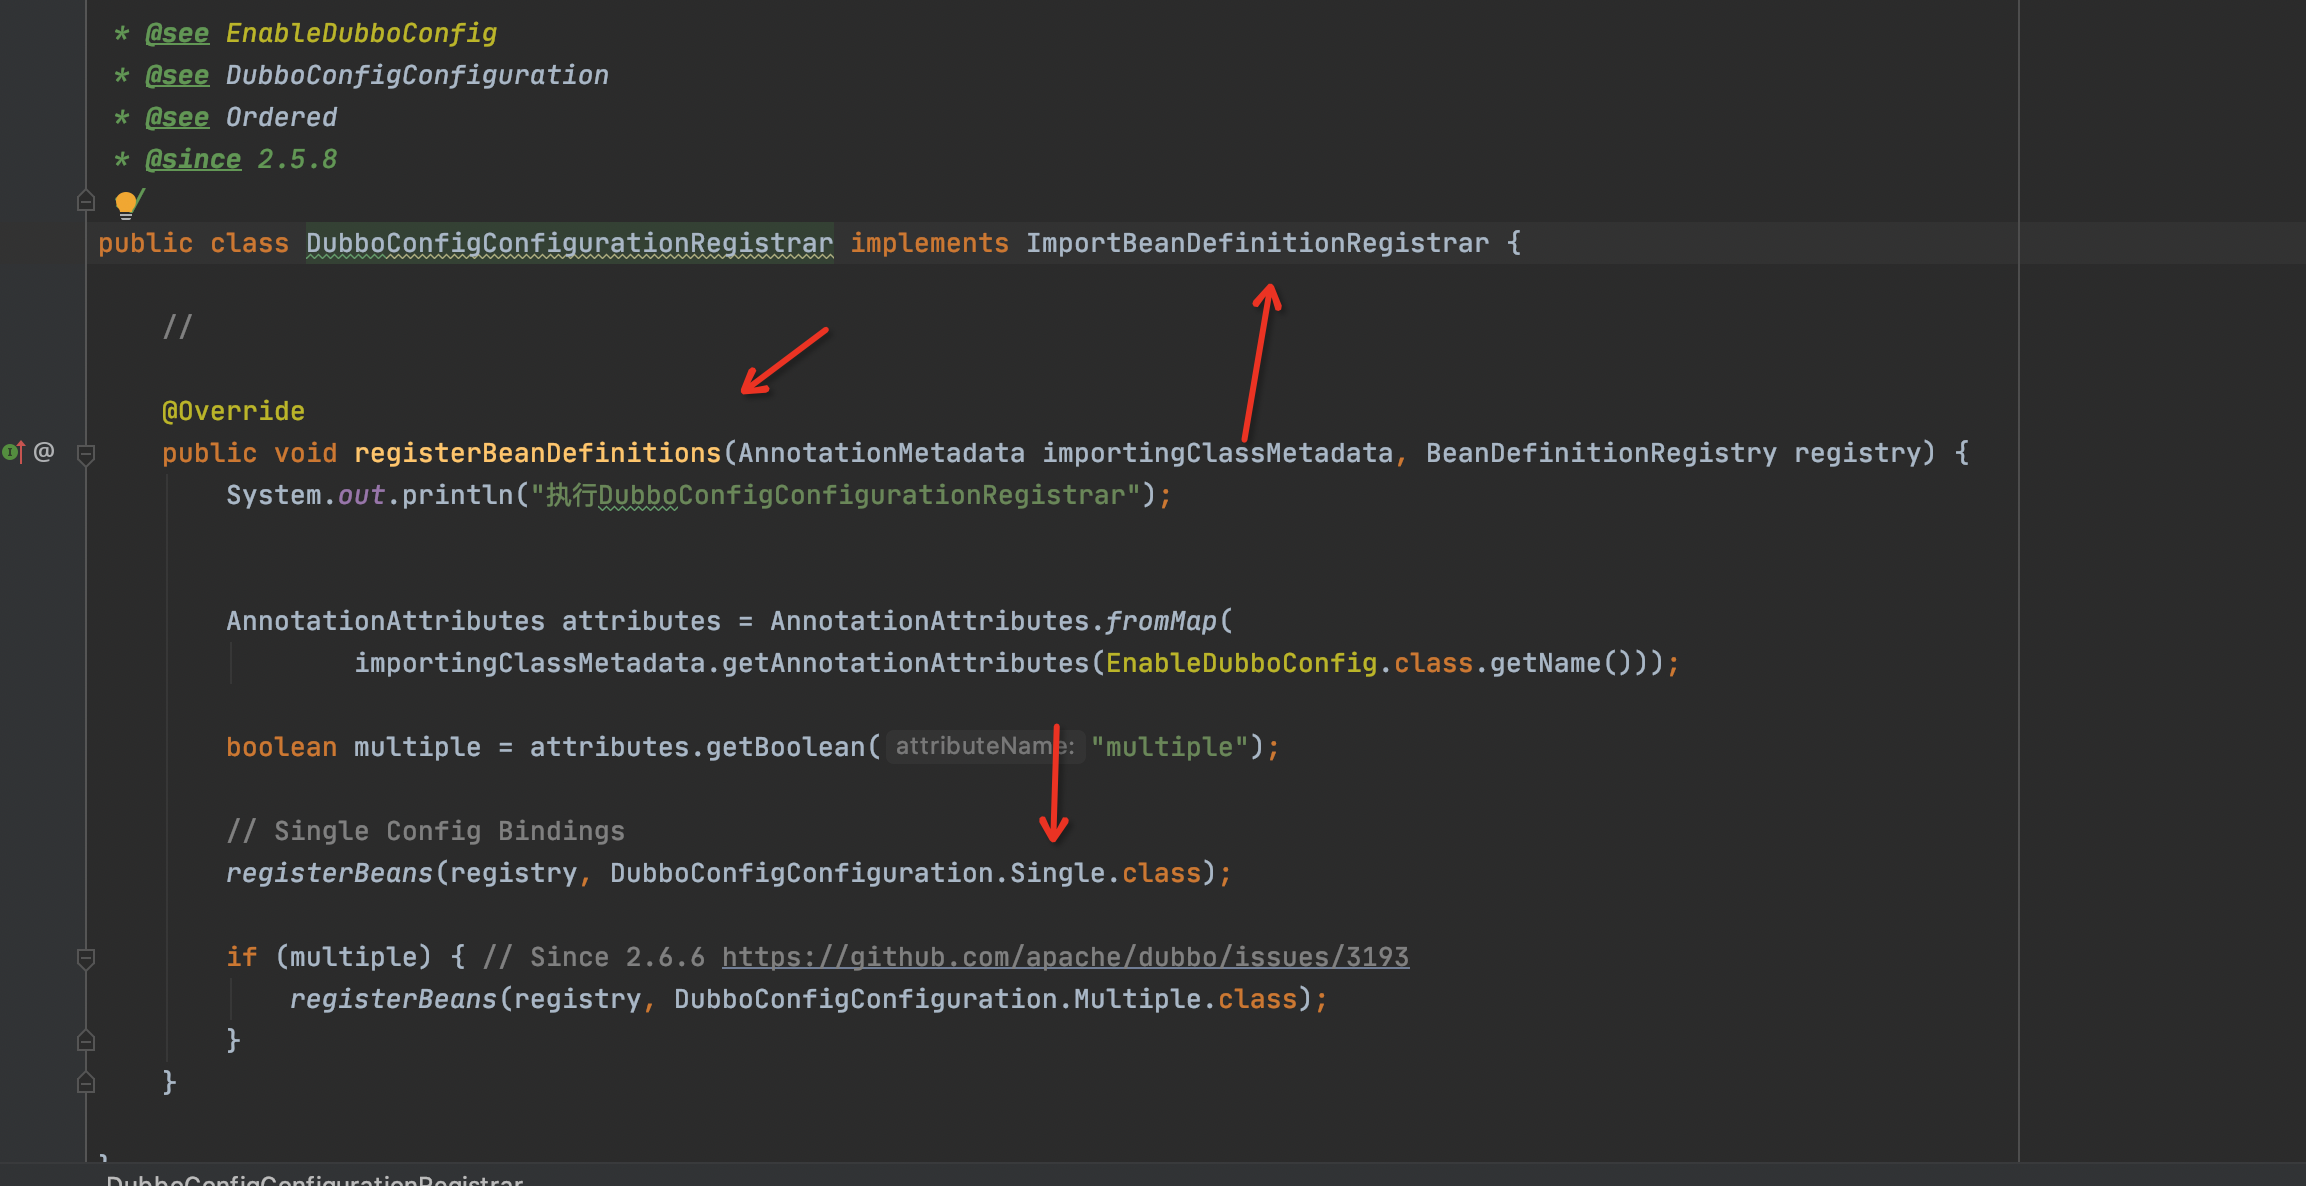Click the @see tag before Ordered
2306x1186 pixels.
(x=177, y=117)
